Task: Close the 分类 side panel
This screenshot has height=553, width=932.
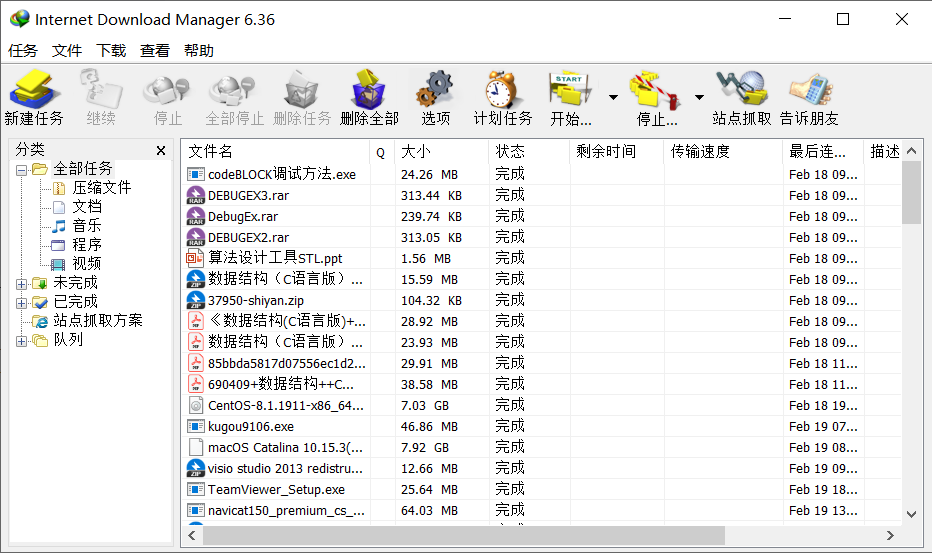Action: [161, 151]
